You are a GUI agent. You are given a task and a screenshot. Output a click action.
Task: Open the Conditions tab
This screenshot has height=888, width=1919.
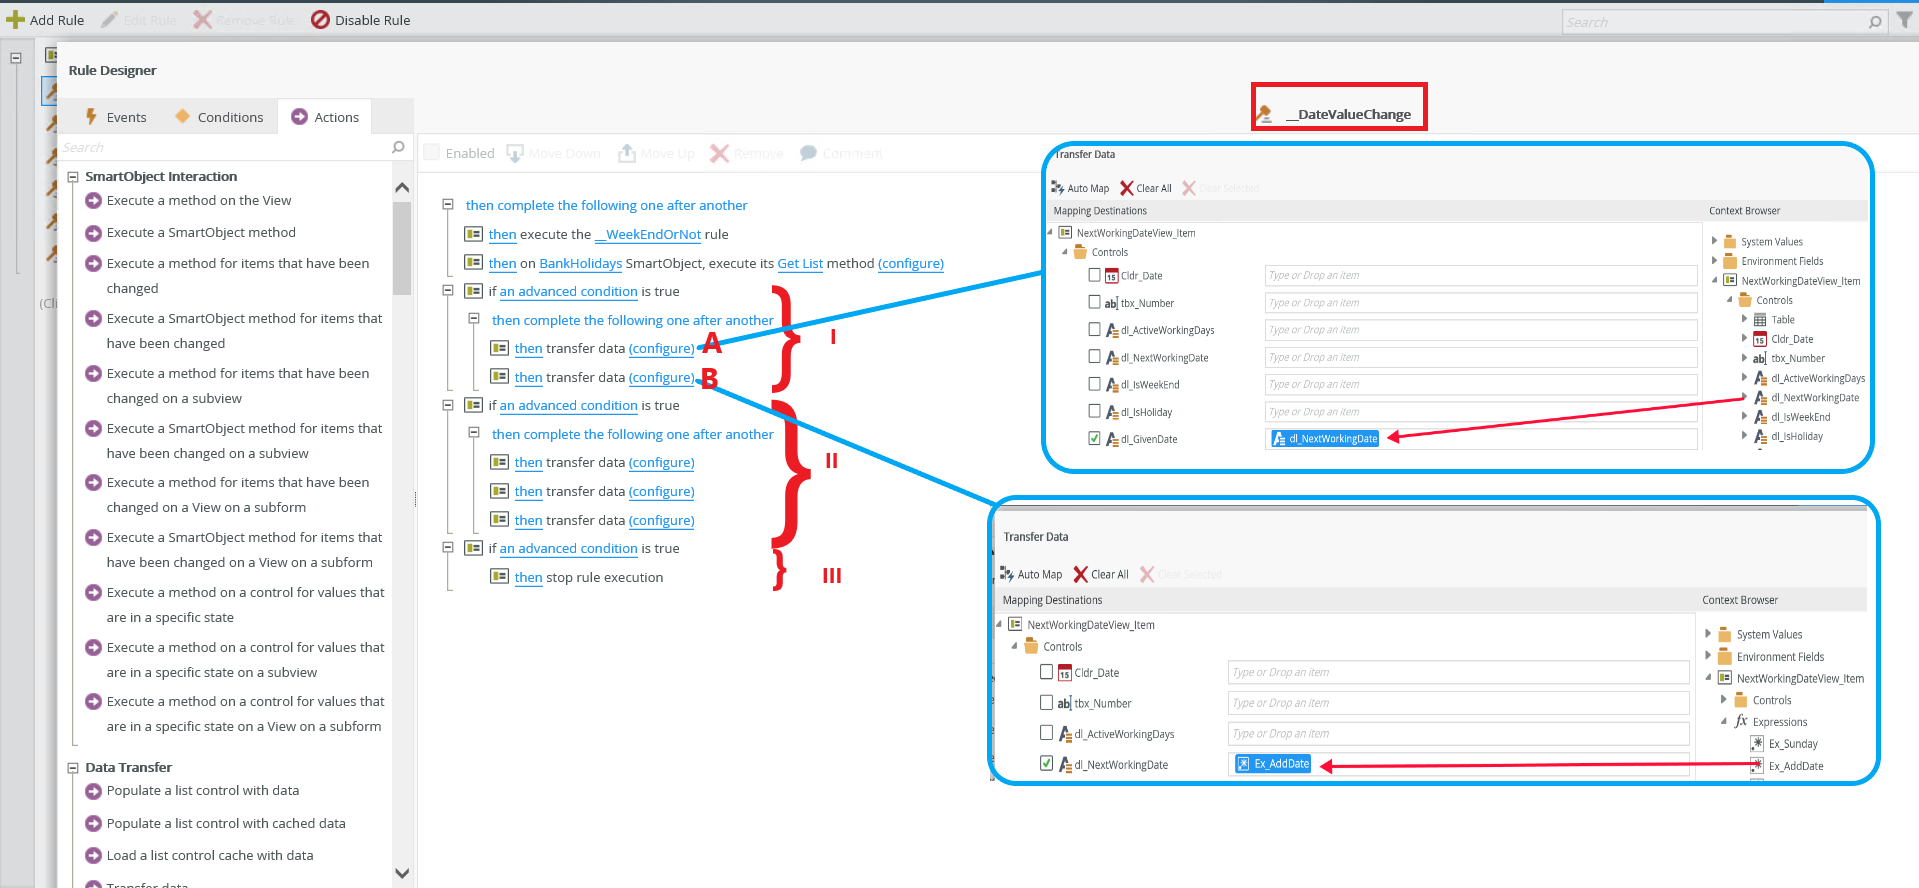click(x=220, y=117)
